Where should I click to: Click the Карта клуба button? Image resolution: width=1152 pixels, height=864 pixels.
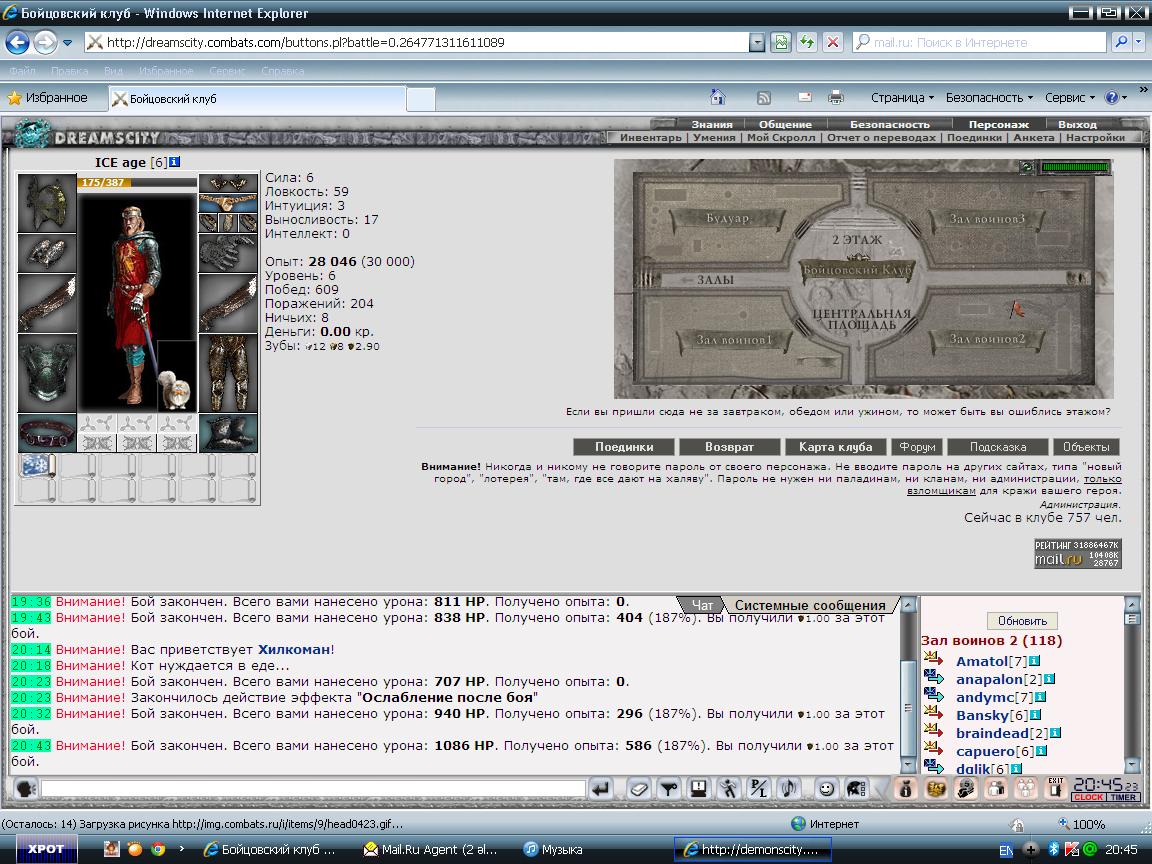(836, 447)
